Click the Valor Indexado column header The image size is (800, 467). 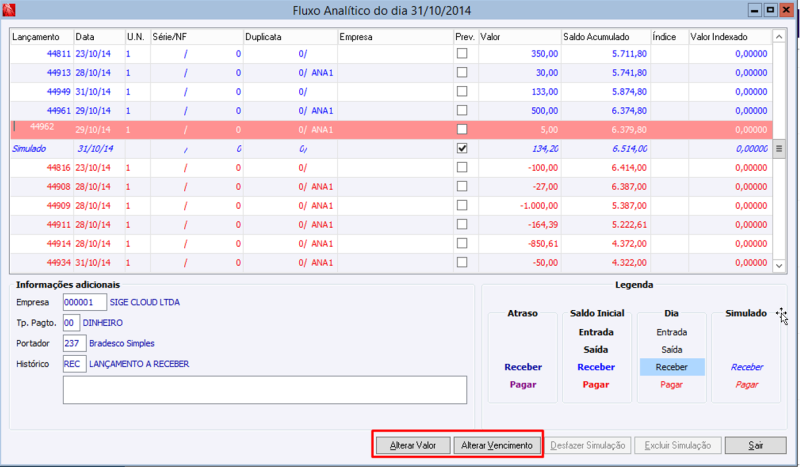point(730,37)
